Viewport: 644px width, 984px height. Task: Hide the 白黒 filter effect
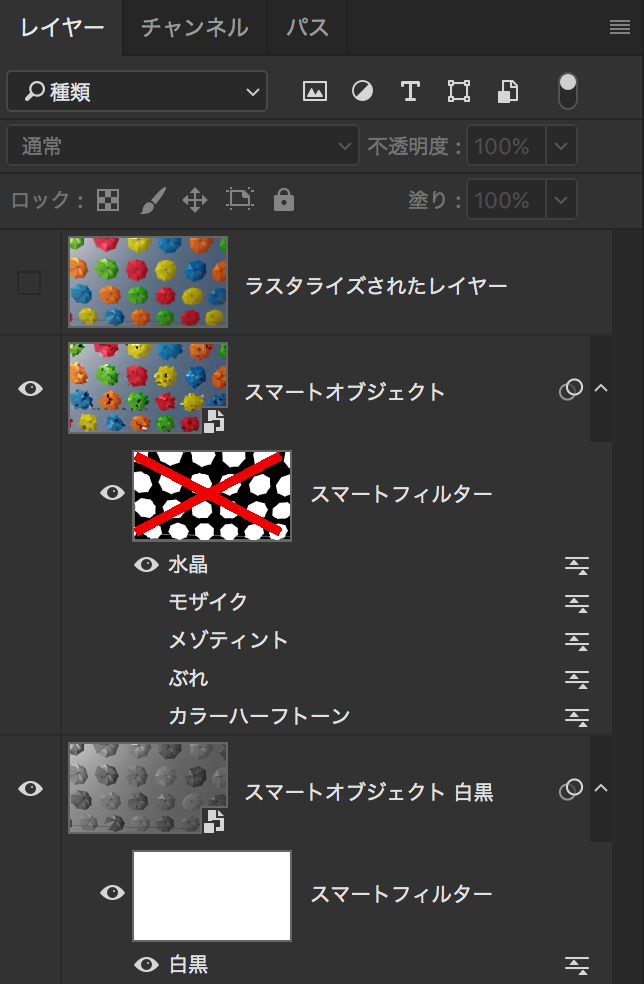click(146, 965)
